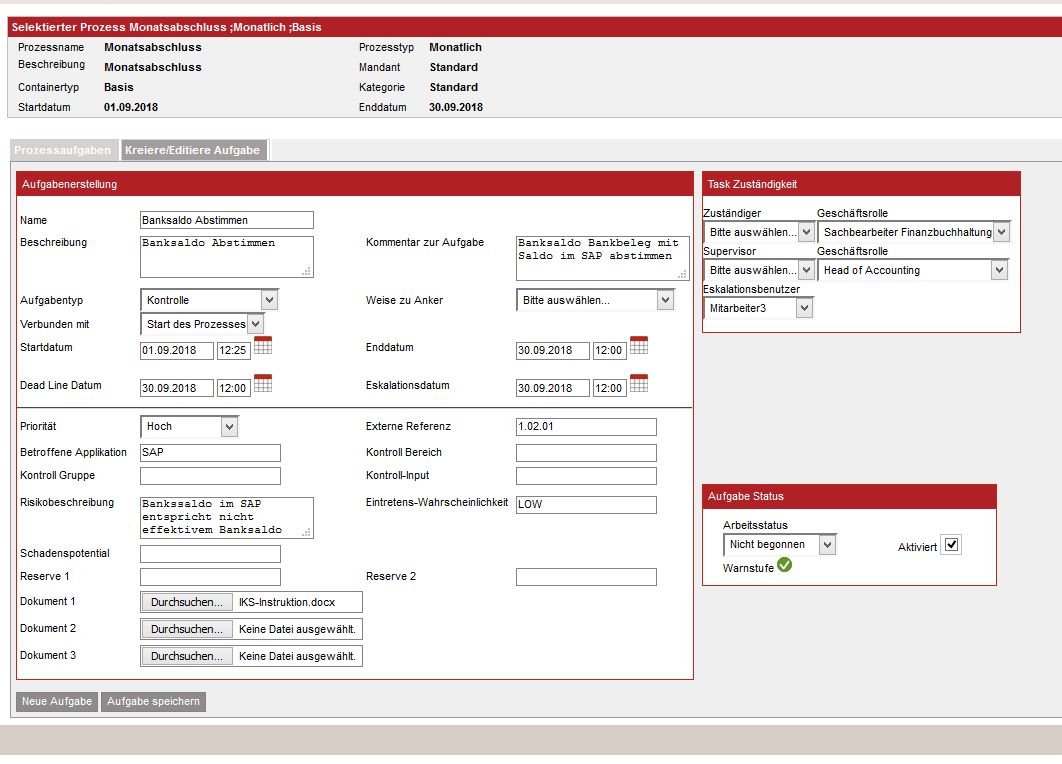Screen dimensions: 1062x764
Task: Open the Enddatum calendar picker icon
Action: coord(639,346)
